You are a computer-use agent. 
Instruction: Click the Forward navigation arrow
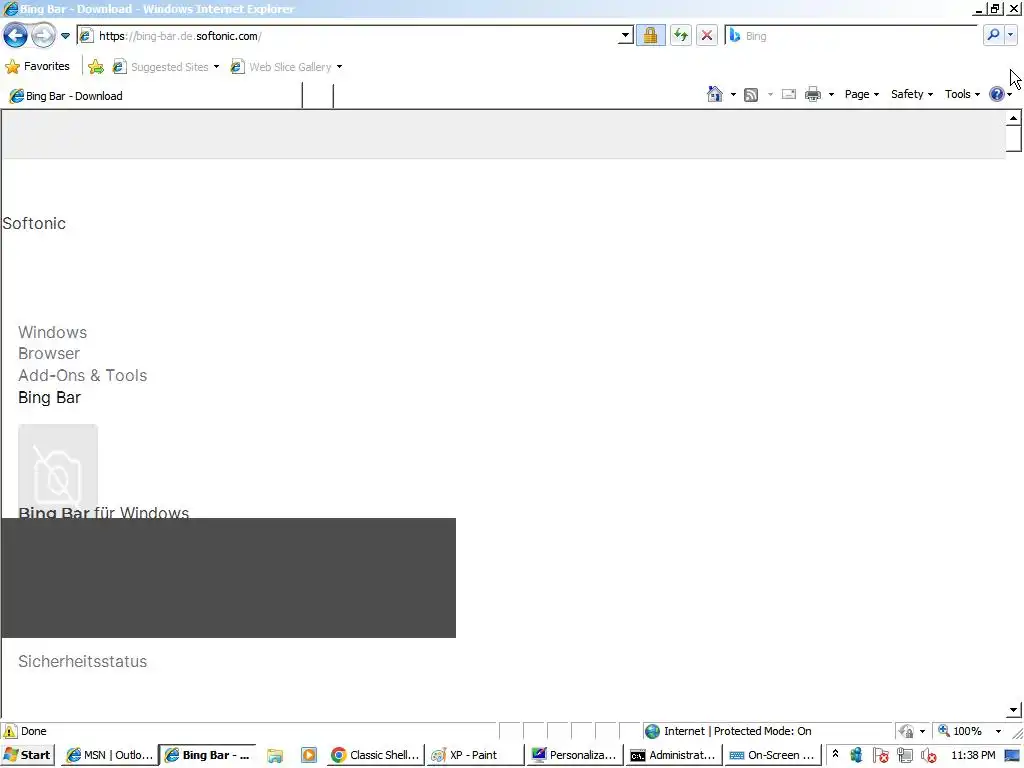(43, 35)
